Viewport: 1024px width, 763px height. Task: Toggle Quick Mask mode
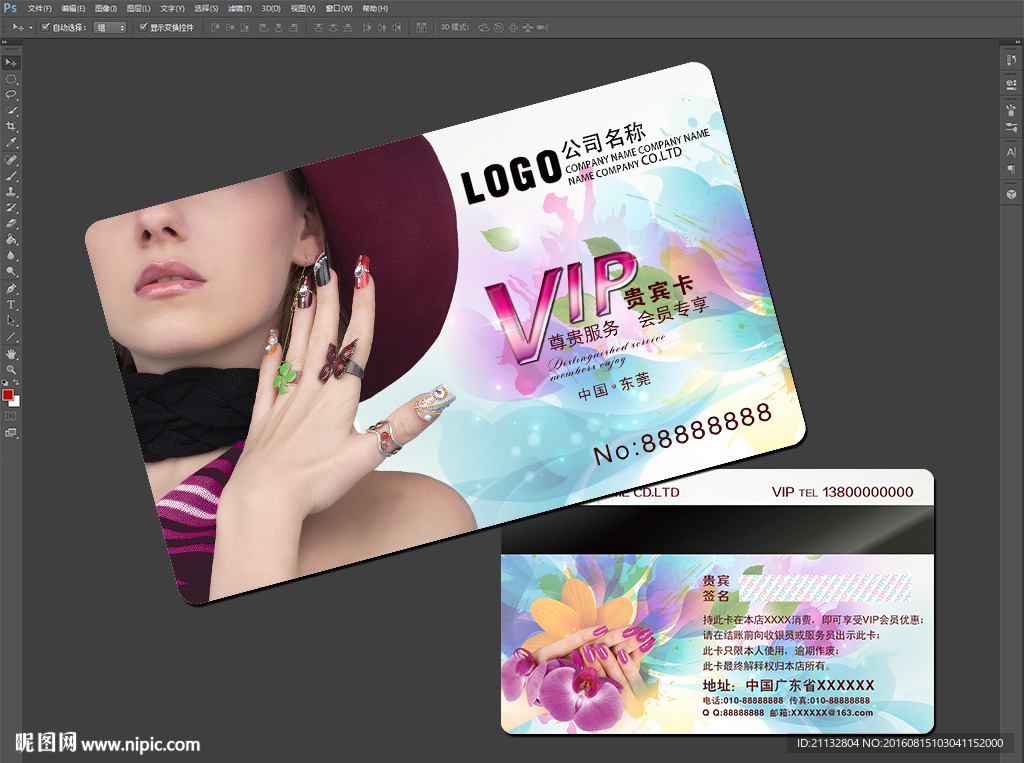click(11, 416)
